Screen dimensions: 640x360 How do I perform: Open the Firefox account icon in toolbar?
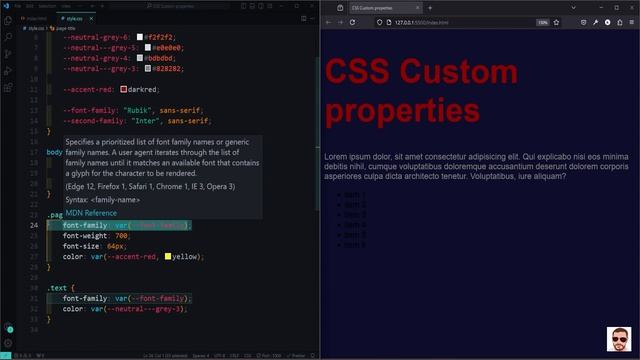607,22
